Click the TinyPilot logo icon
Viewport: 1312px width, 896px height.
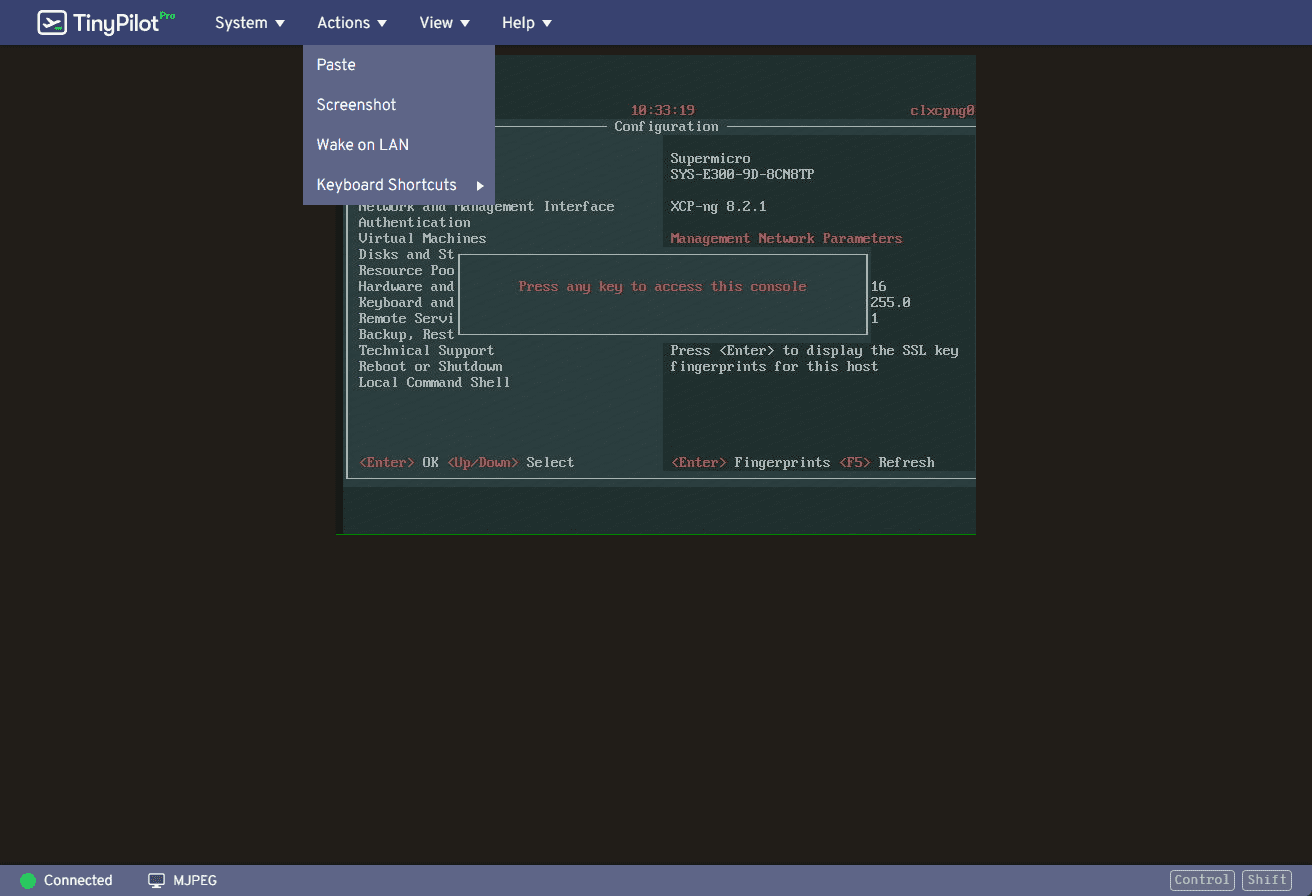(52, 22)
